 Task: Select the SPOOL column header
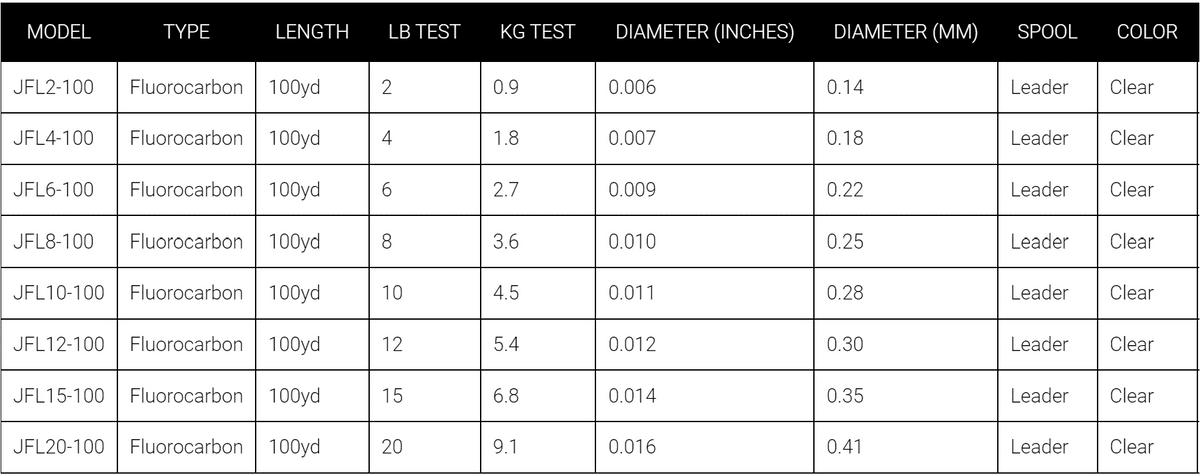[x=1047, y=32]
